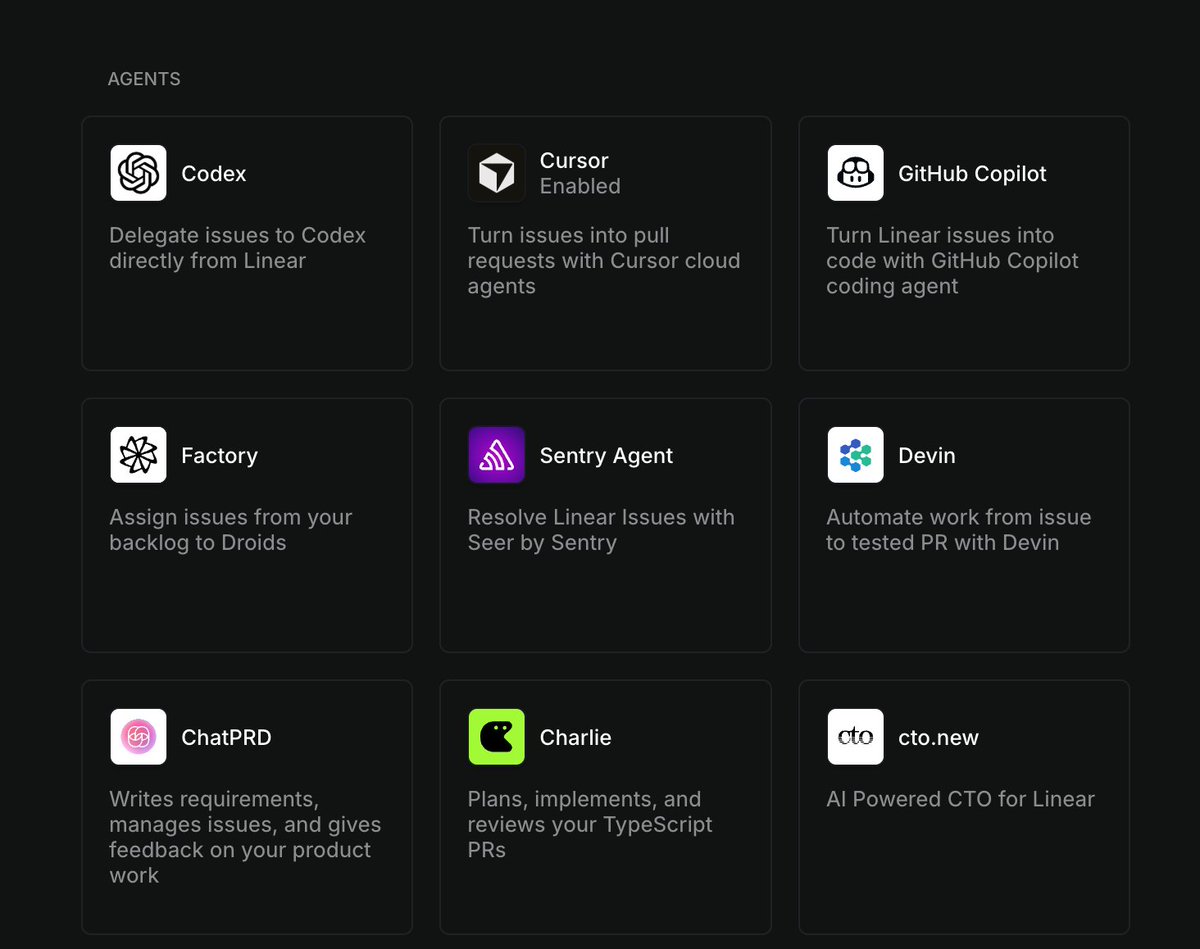Open the Codex integration title
The image size is (1200, 949).
click(214, 173)
